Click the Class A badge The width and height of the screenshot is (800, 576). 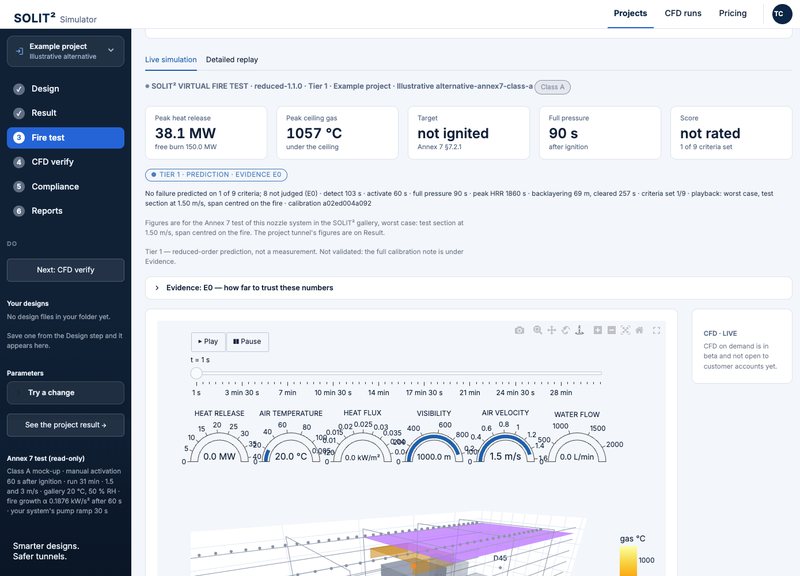[553, 87]
